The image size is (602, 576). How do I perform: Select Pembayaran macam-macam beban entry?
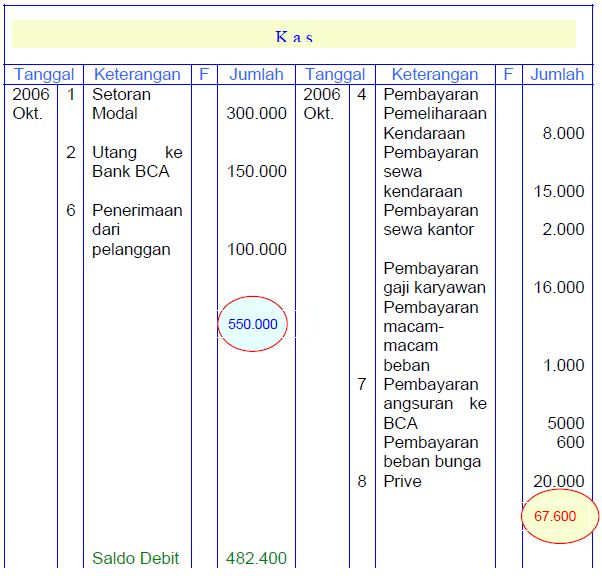click(x=431, y=336)
